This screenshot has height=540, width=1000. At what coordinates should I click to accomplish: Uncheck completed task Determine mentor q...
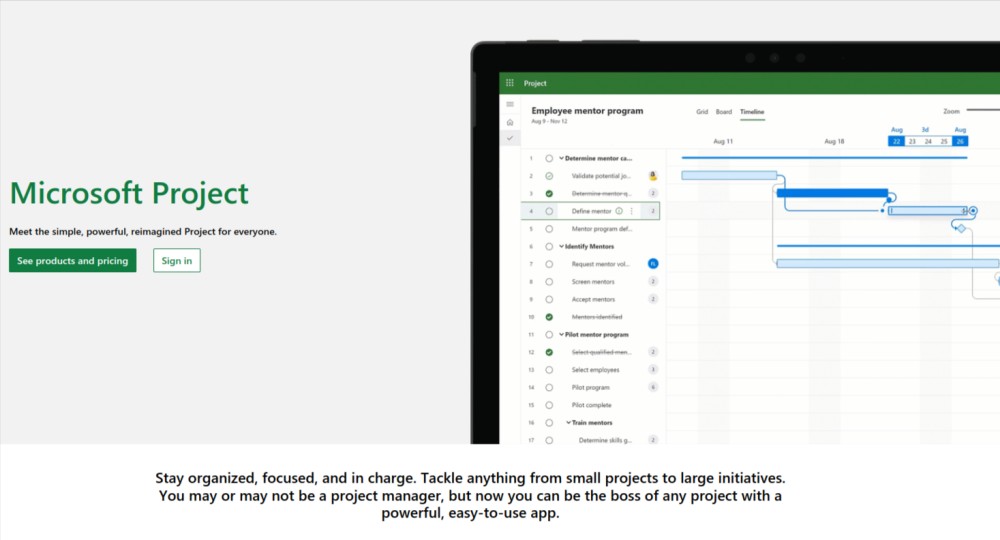pos(549,193)
